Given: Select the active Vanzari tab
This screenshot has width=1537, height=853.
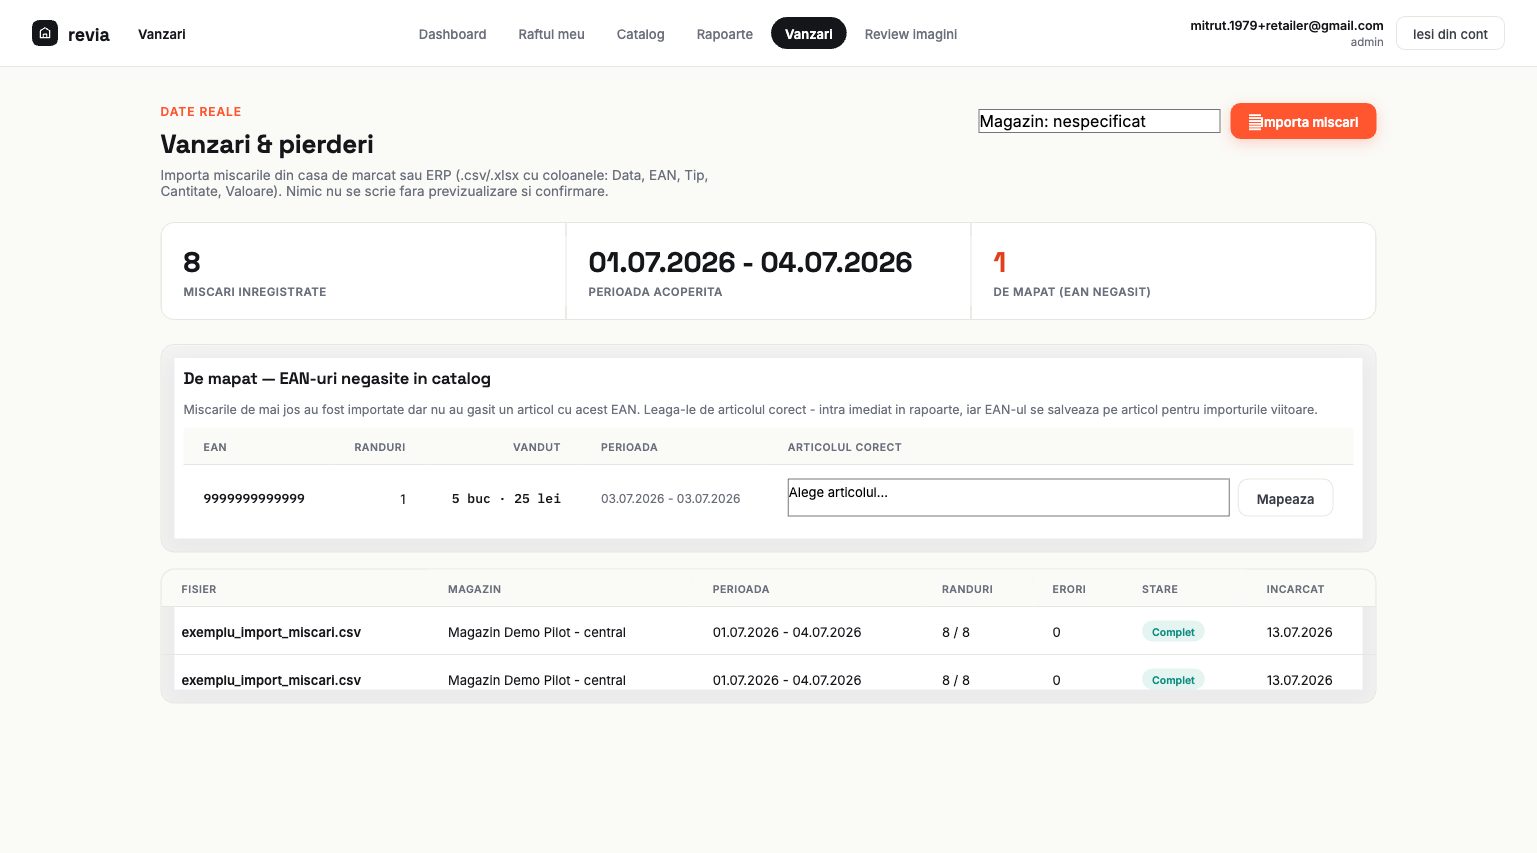Looking at the screenshot, I should 808,34.
